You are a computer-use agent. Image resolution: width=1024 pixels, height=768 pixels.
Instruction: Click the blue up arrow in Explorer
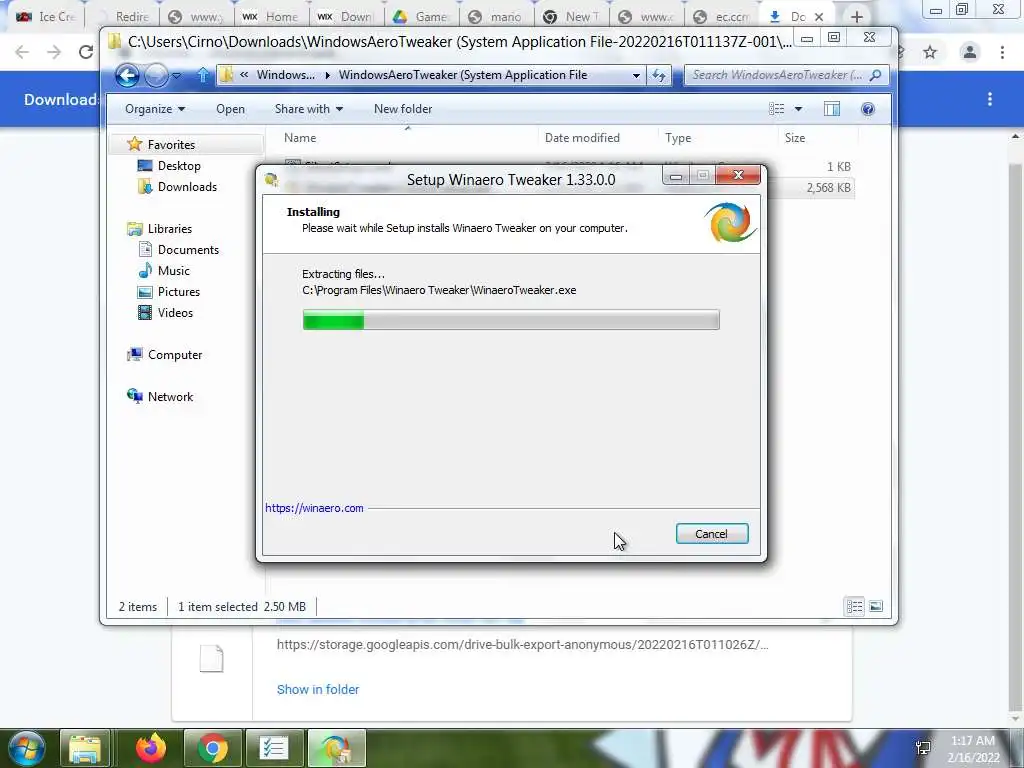[x=203, y=75]
